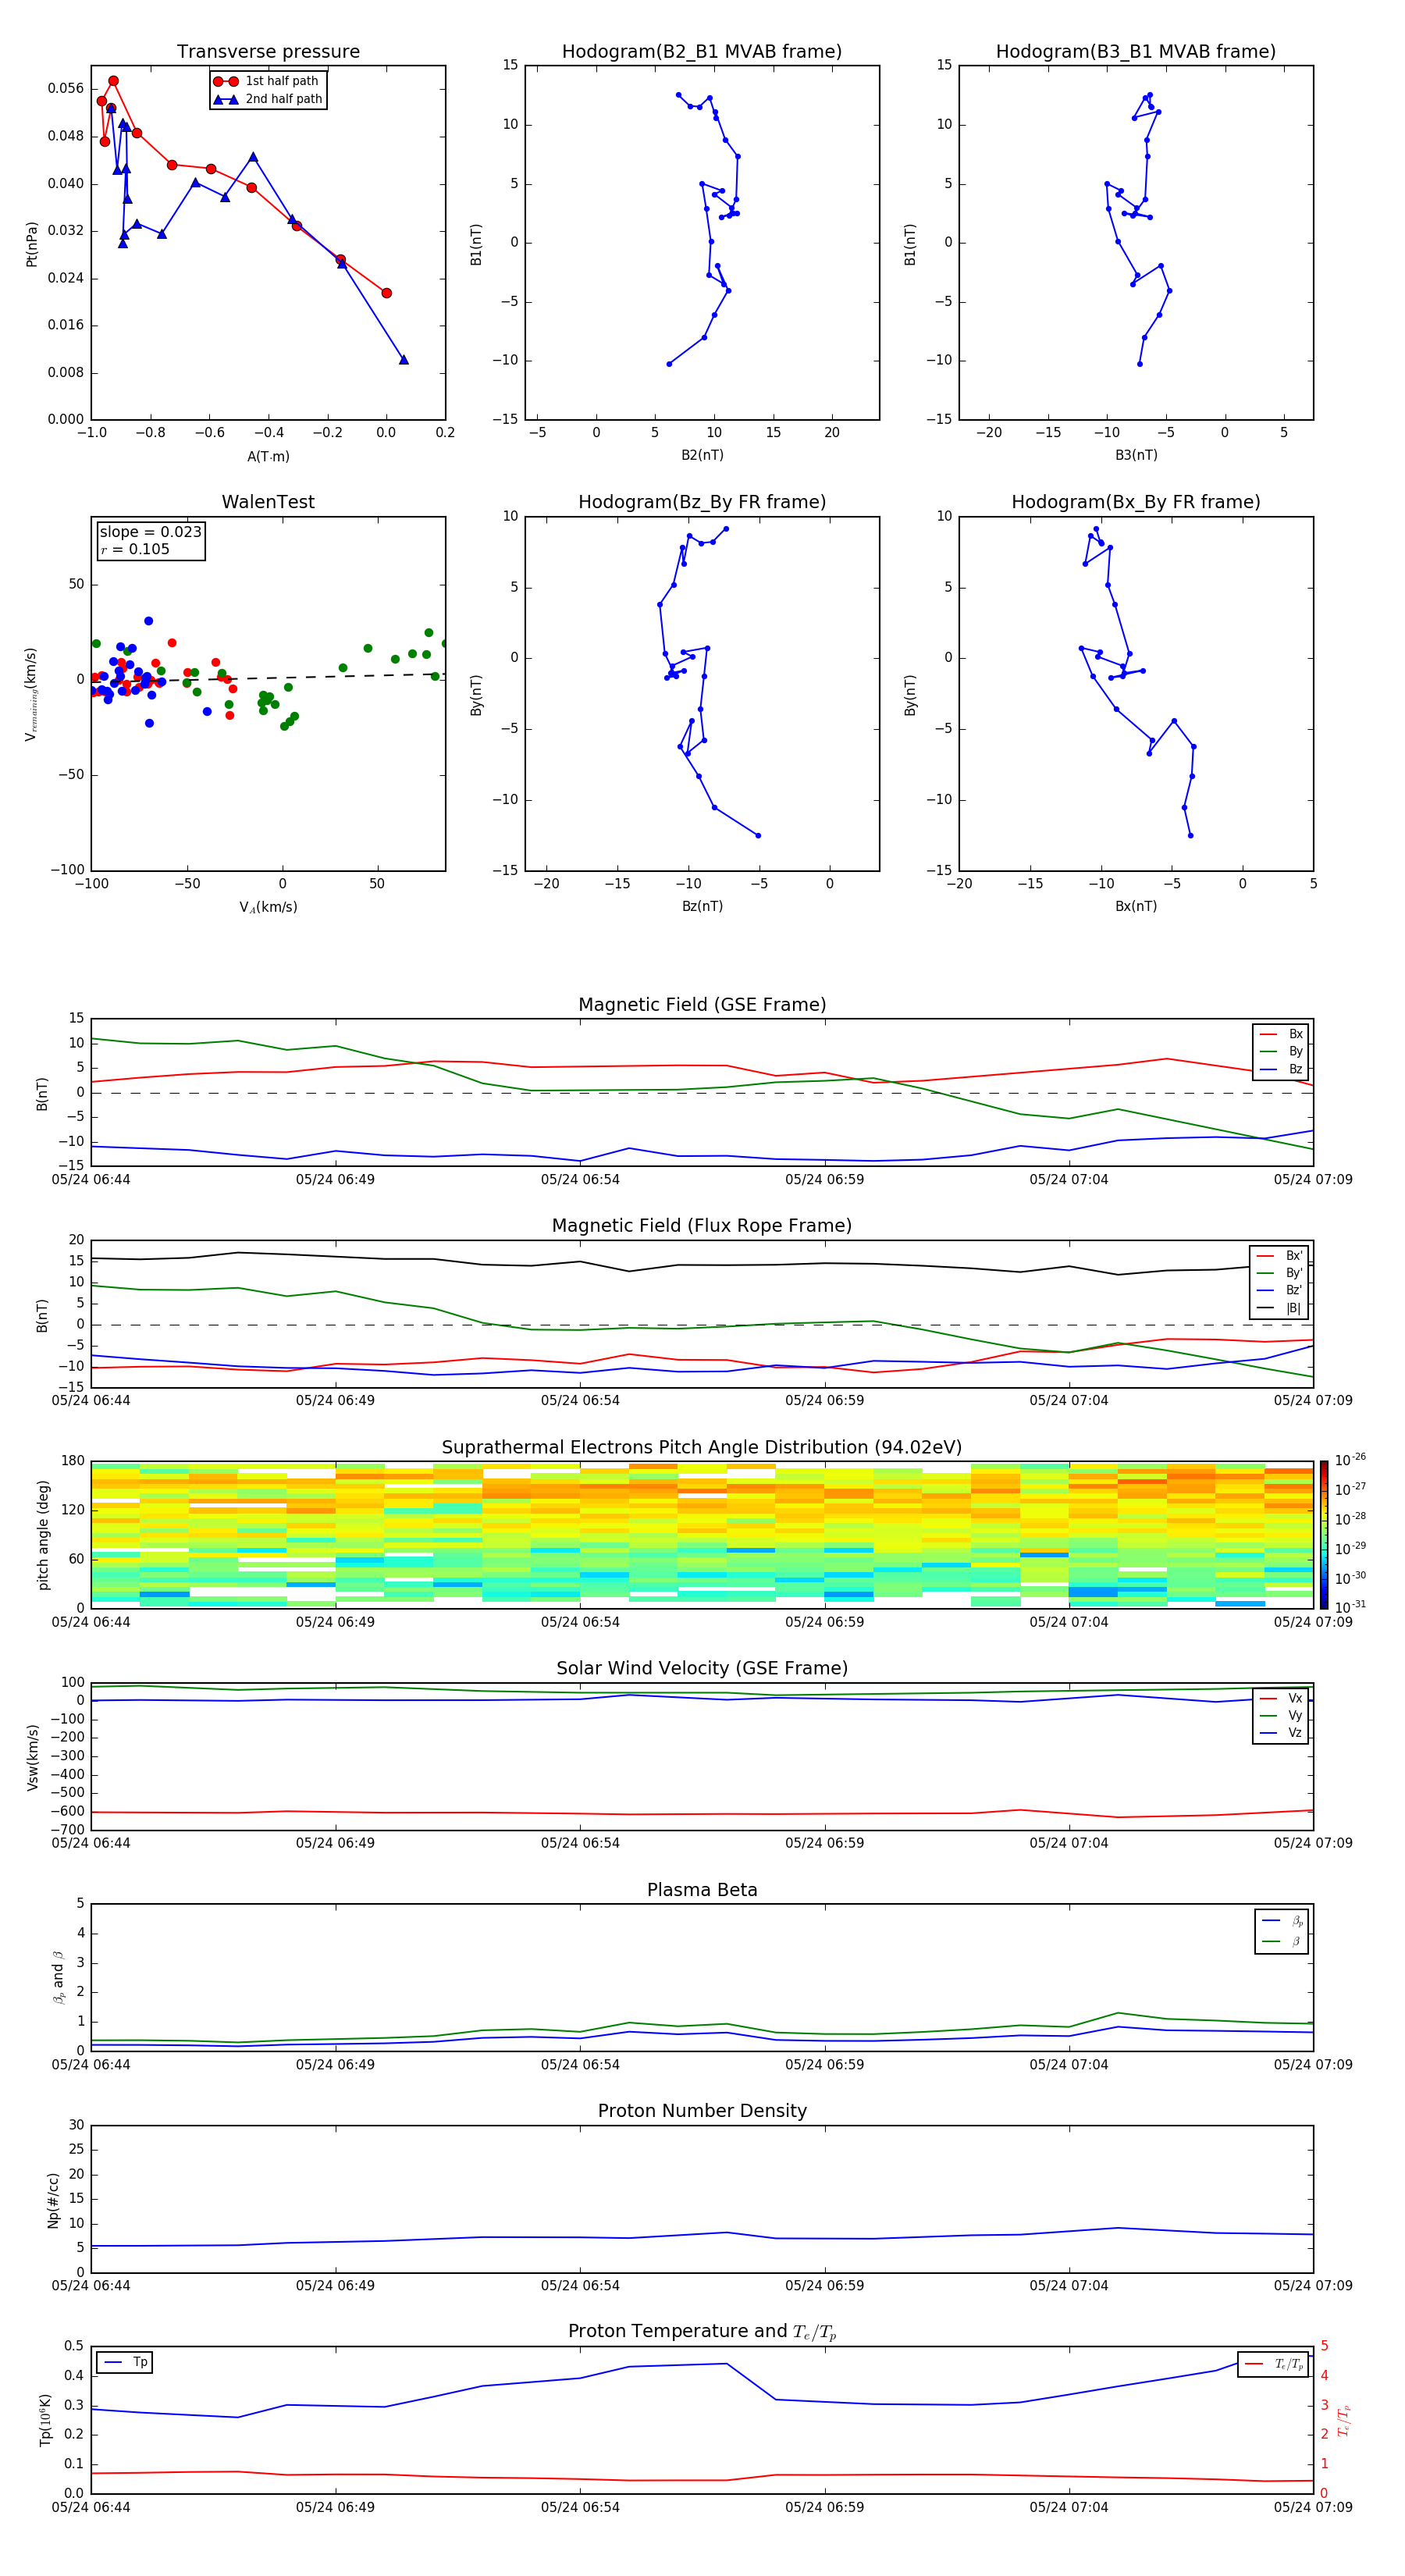Image resolution: width=1405 pixels, height=2576 pixels.
Task: Select "By" in the GSE Frame legend
Action: pos(1282,1051)
